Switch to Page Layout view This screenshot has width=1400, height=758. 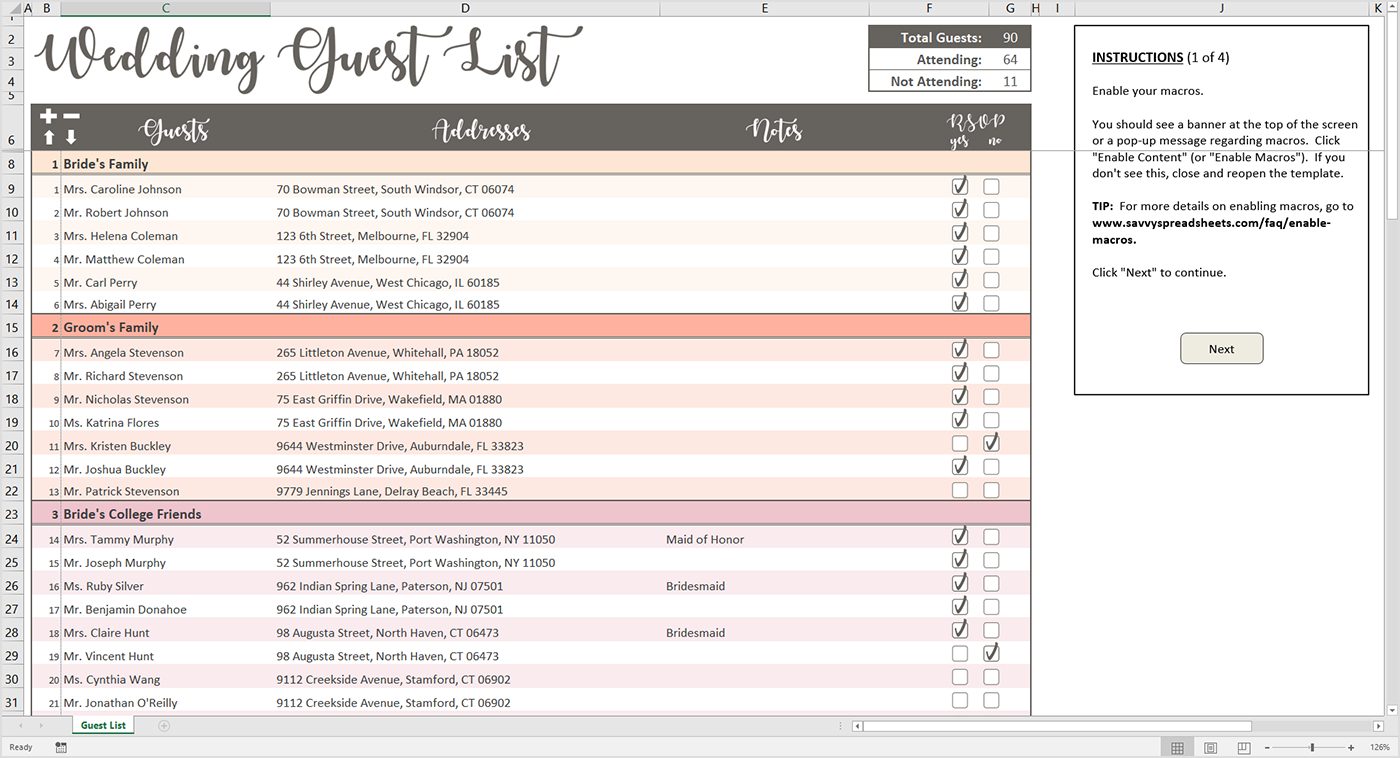1211,748
